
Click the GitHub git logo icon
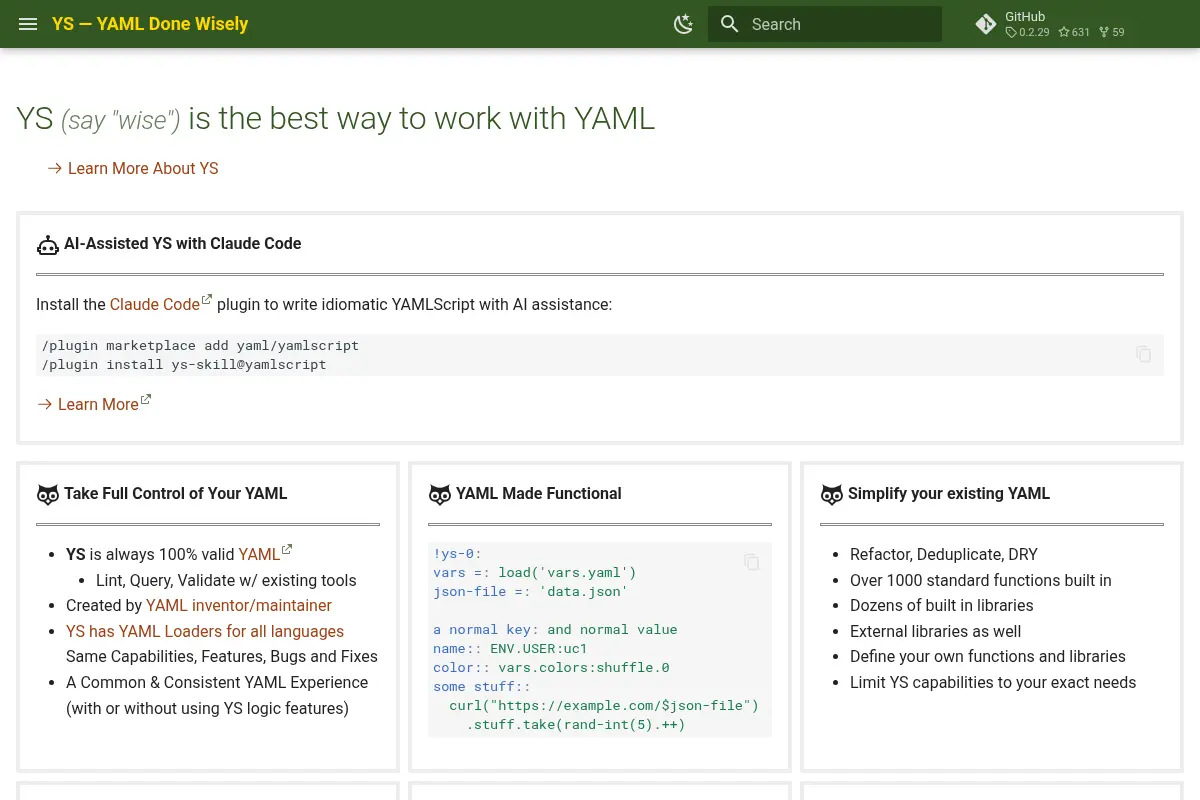click(x=986, y=24)
